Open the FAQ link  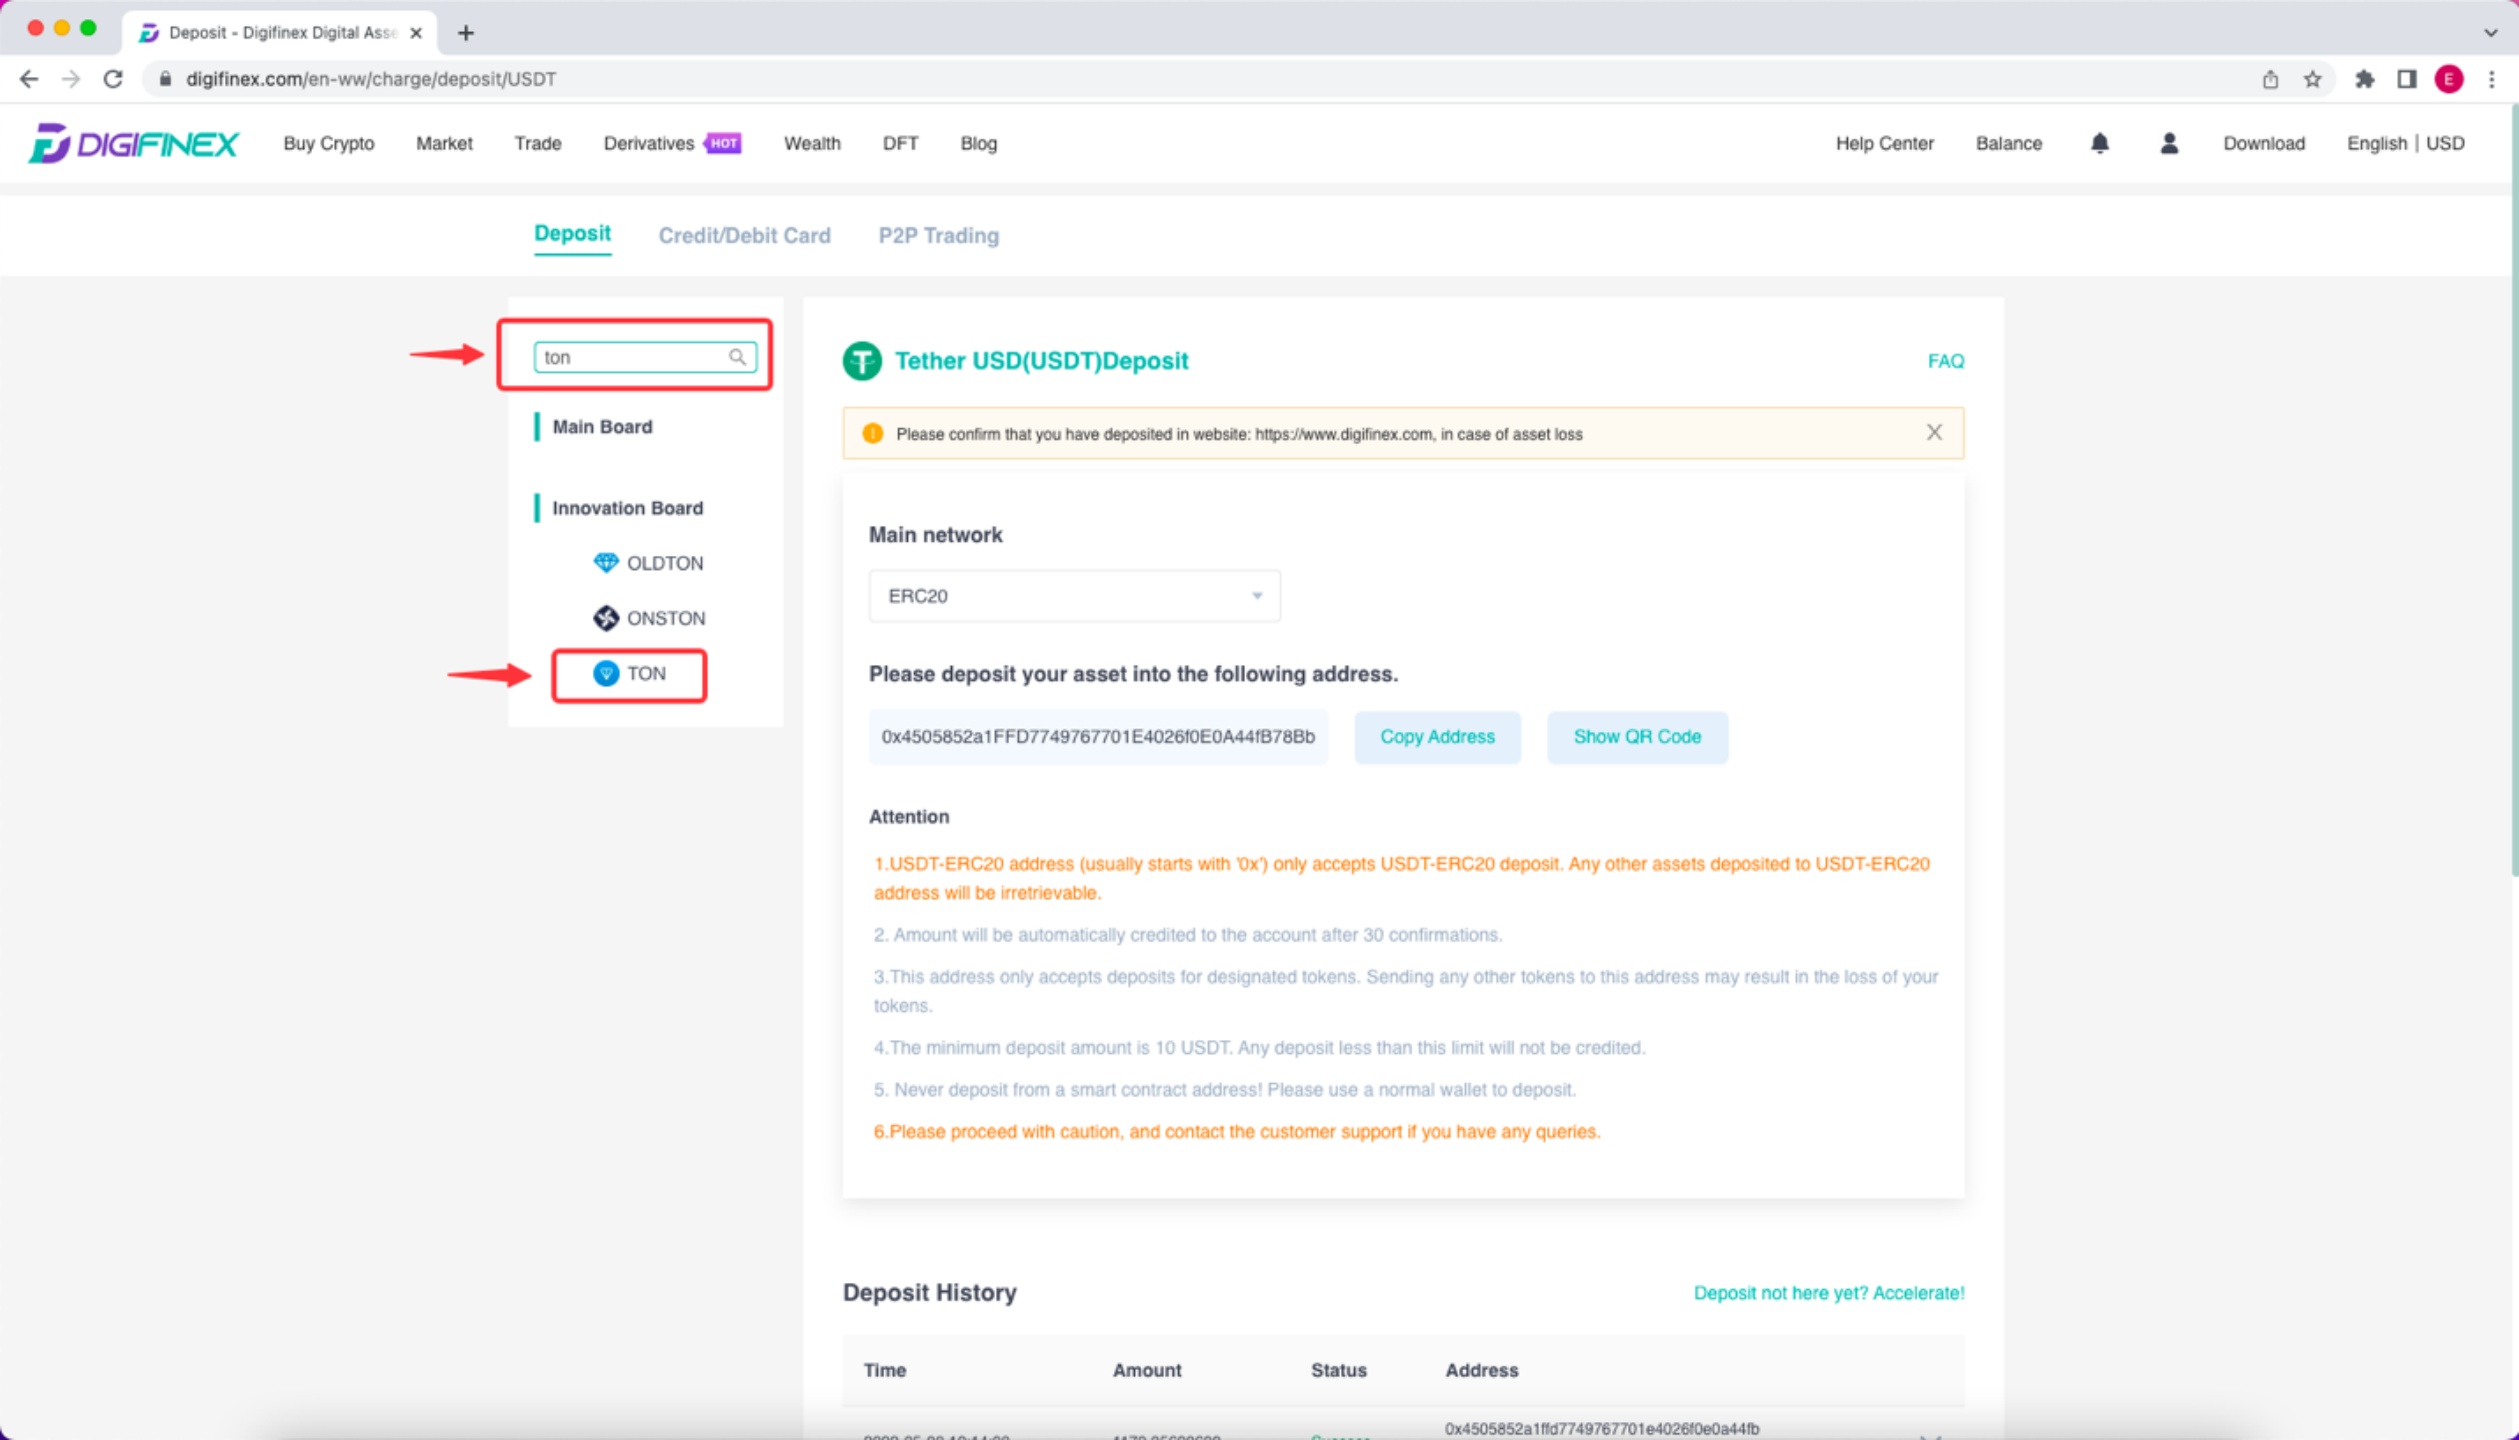1945,361
